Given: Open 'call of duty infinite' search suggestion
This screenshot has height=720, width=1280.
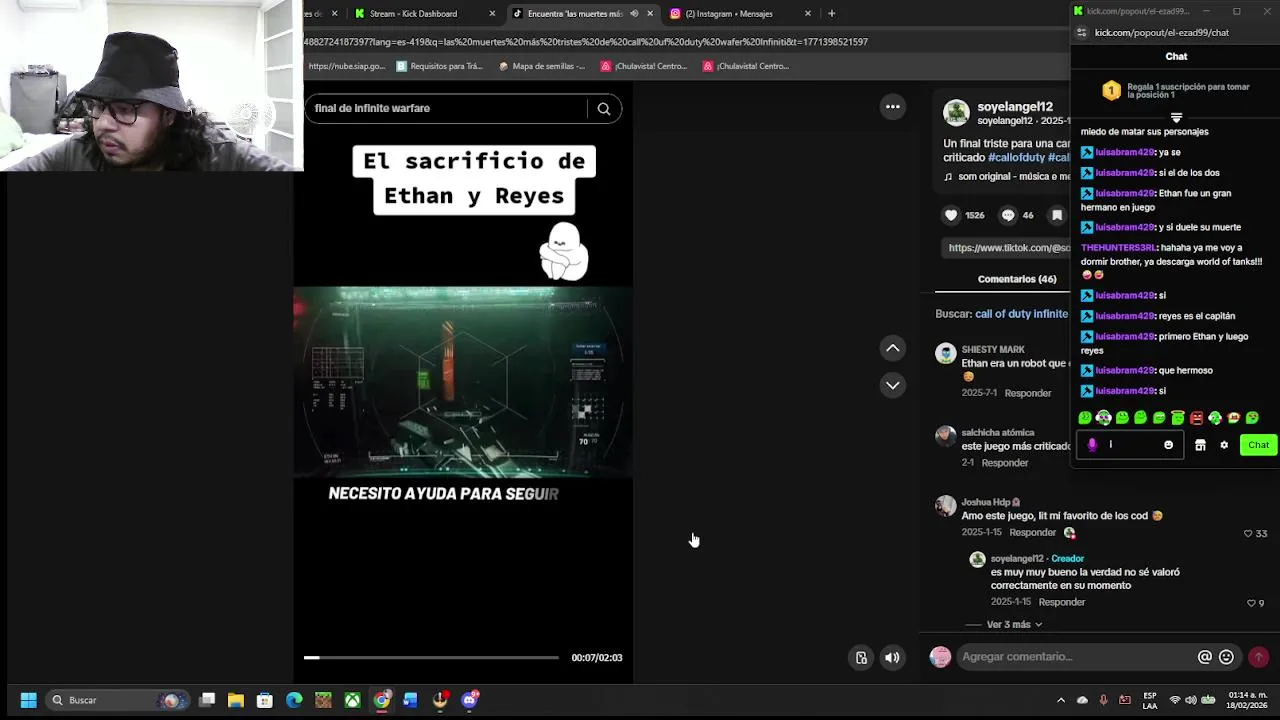Looking at the screenshot, I should 1021,314.
